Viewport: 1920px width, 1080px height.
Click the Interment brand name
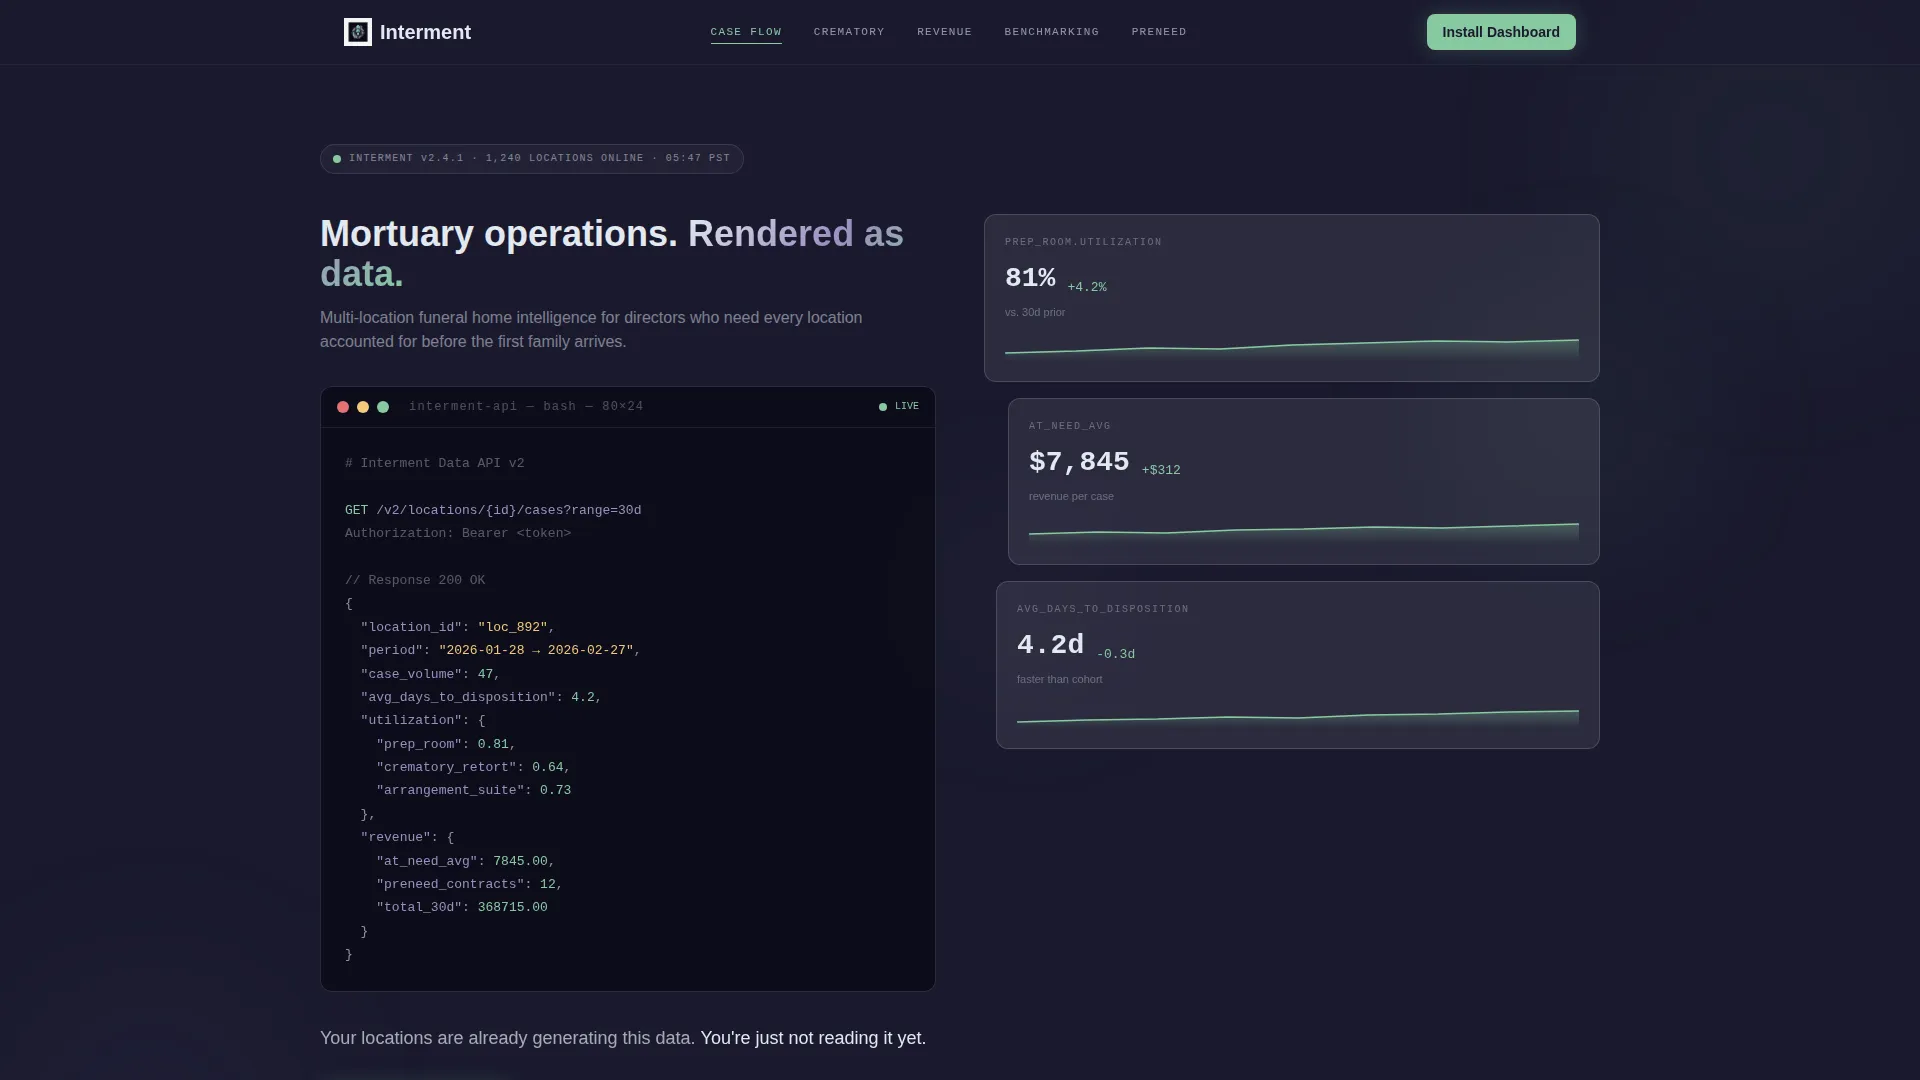[425, 32]
